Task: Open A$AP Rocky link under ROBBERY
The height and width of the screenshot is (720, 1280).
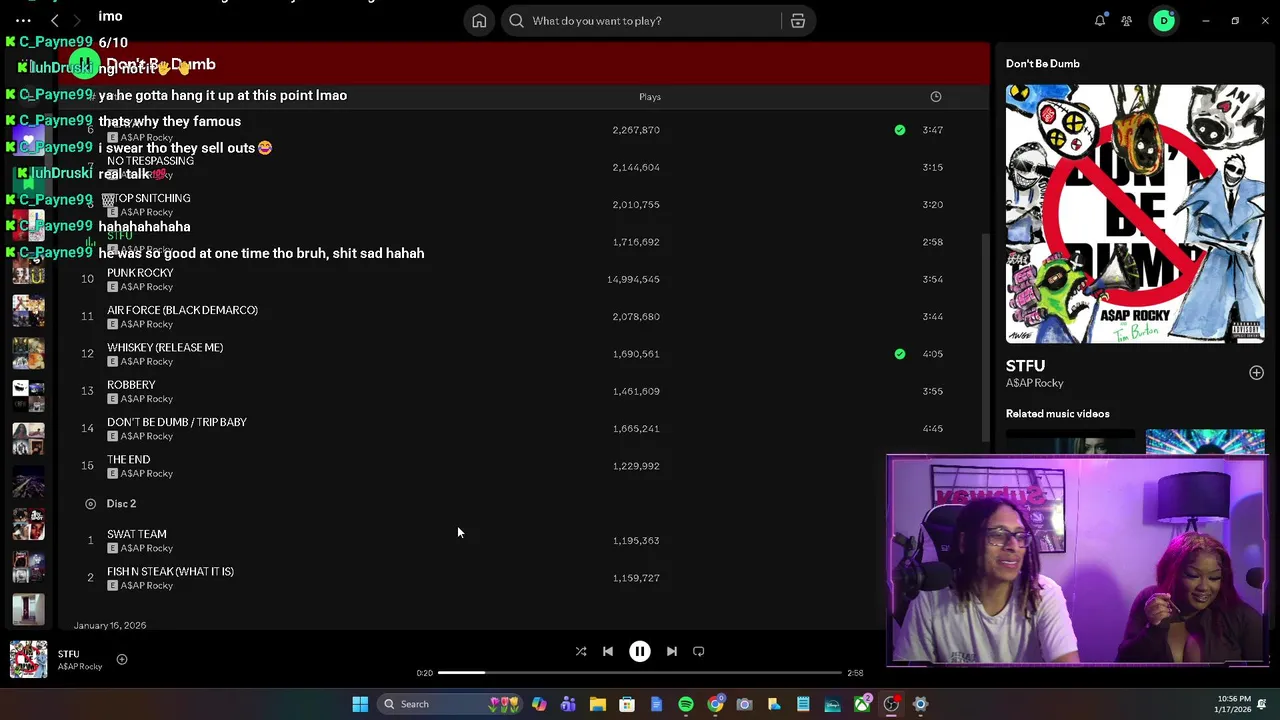Action: pos(146,399)
